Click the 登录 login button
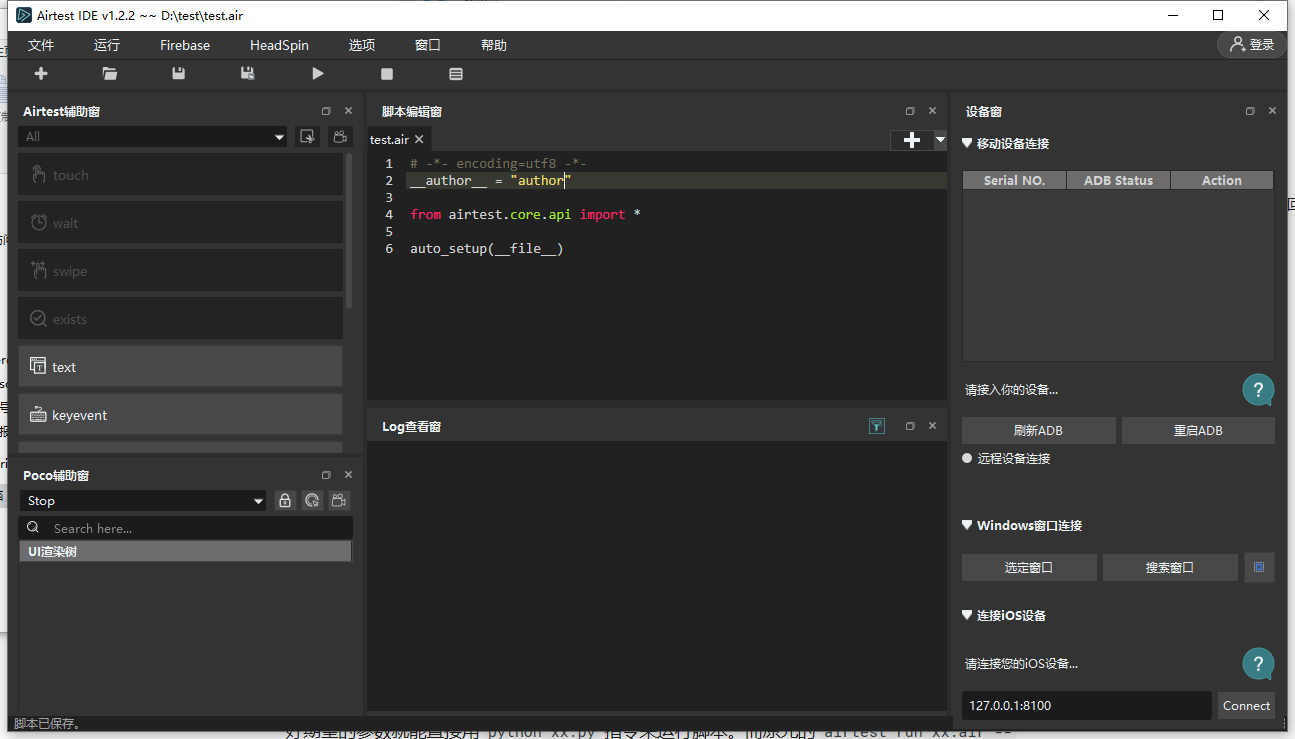The width and height of the screenshot is (1295, 739). 1252,45
